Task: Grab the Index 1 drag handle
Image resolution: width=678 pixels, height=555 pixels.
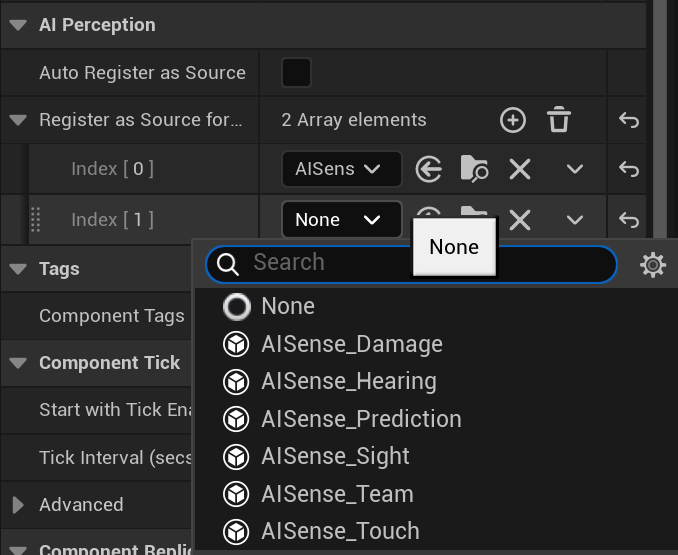Action: click(x=36, y=220)
